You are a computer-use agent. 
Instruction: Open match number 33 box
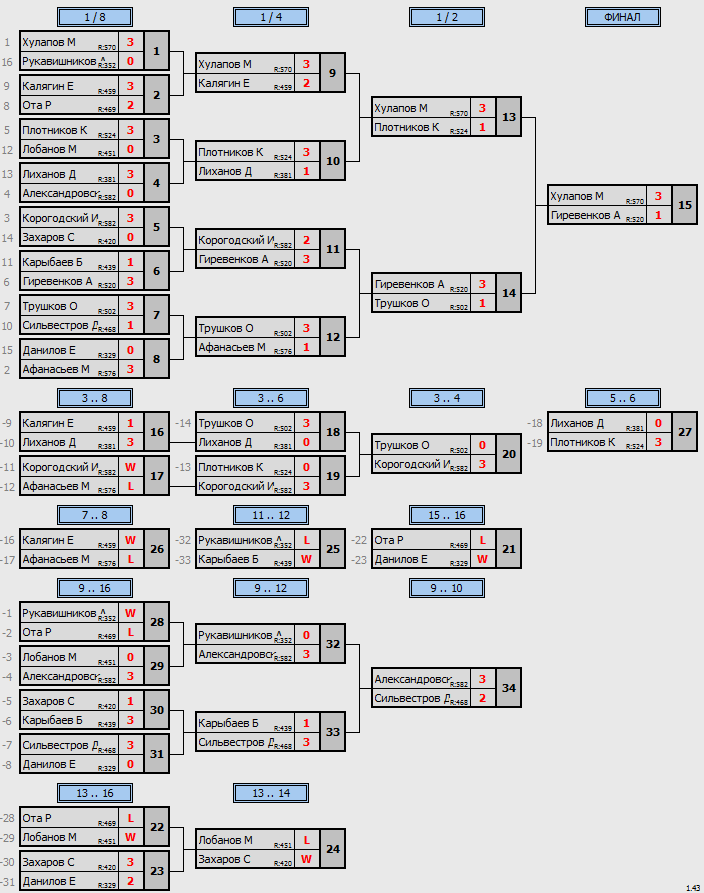pos(333,732)
